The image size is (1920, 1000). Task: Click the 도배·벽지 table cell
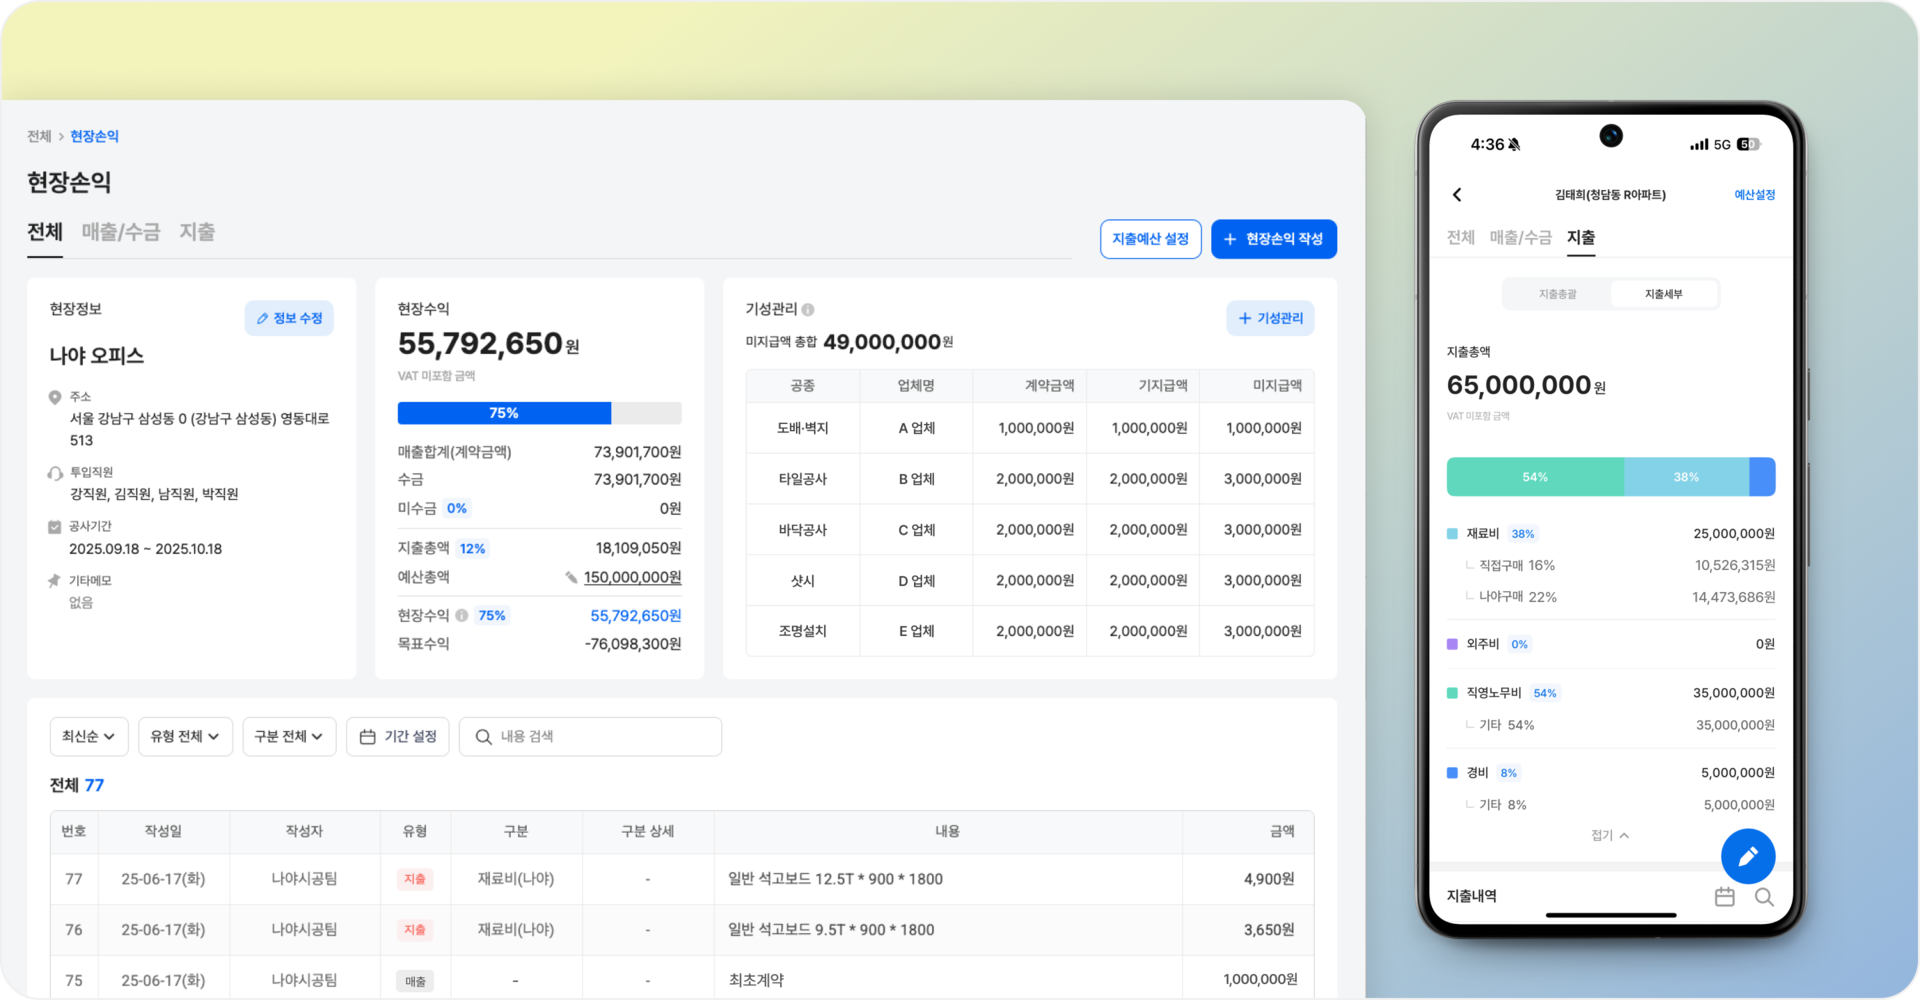(x=803, y=428)
